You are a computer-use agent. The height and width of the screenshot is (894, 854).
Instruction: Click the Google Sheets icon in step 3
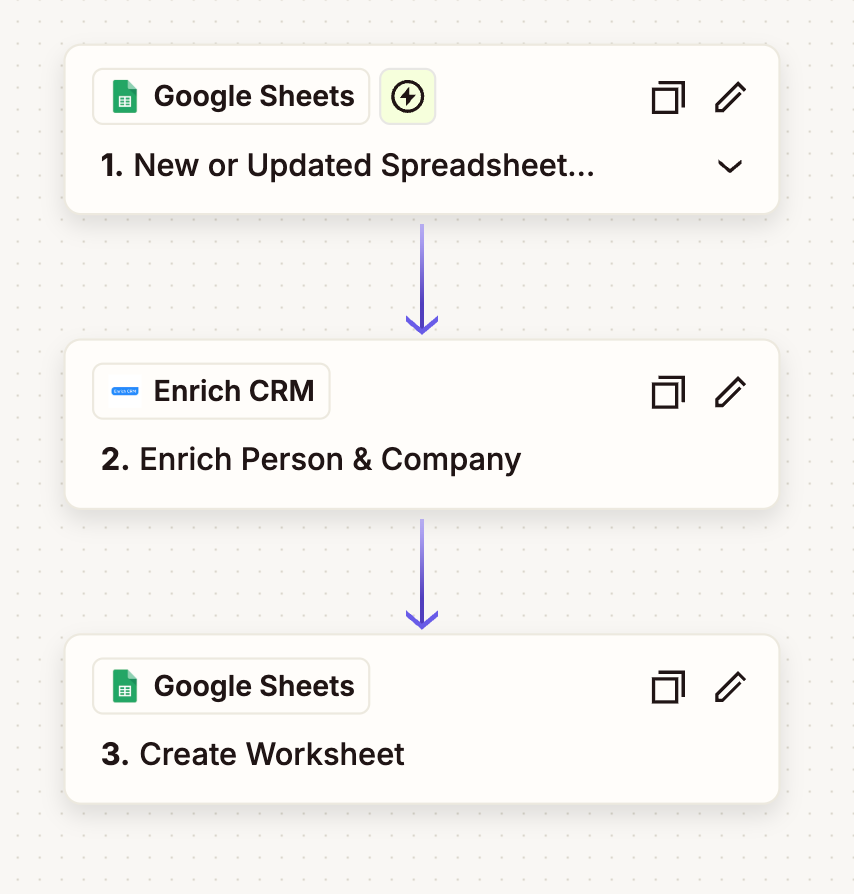click(124, 686)
